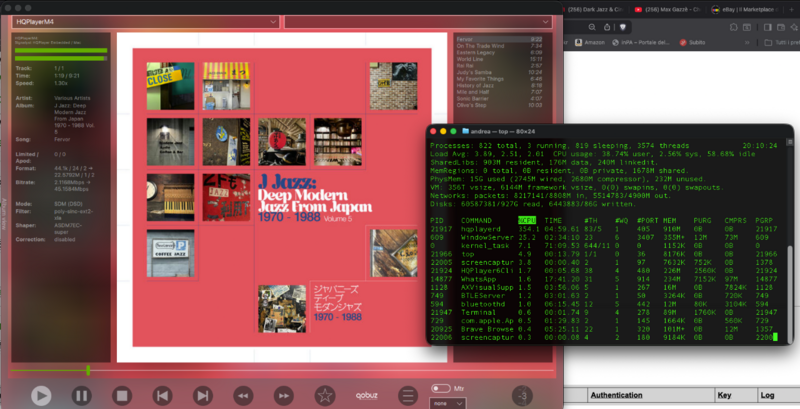The height and width of the screenshot is (409, 800).
Task: Toggle the Mtr switch
Action: [x=440, y=389]
